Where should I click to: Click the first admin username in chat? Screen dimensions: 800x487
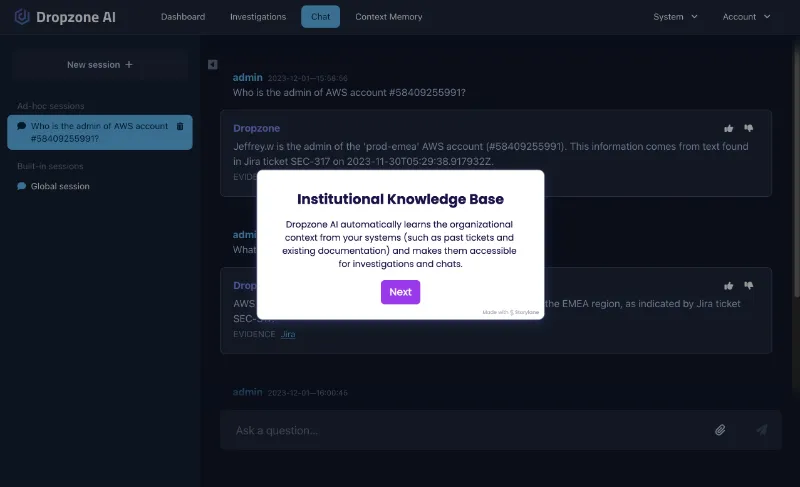click(x=247, y=78)
